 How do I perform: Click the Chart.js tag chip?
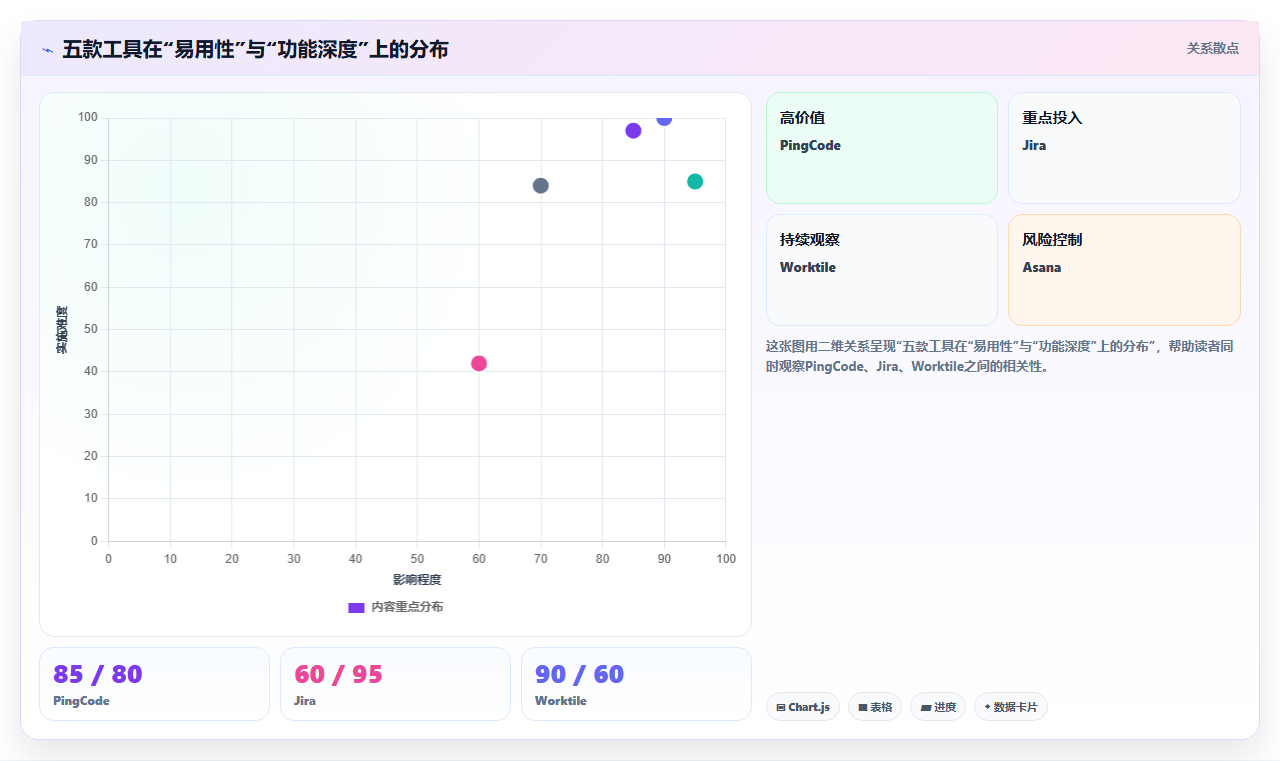(x=803, y=707)
